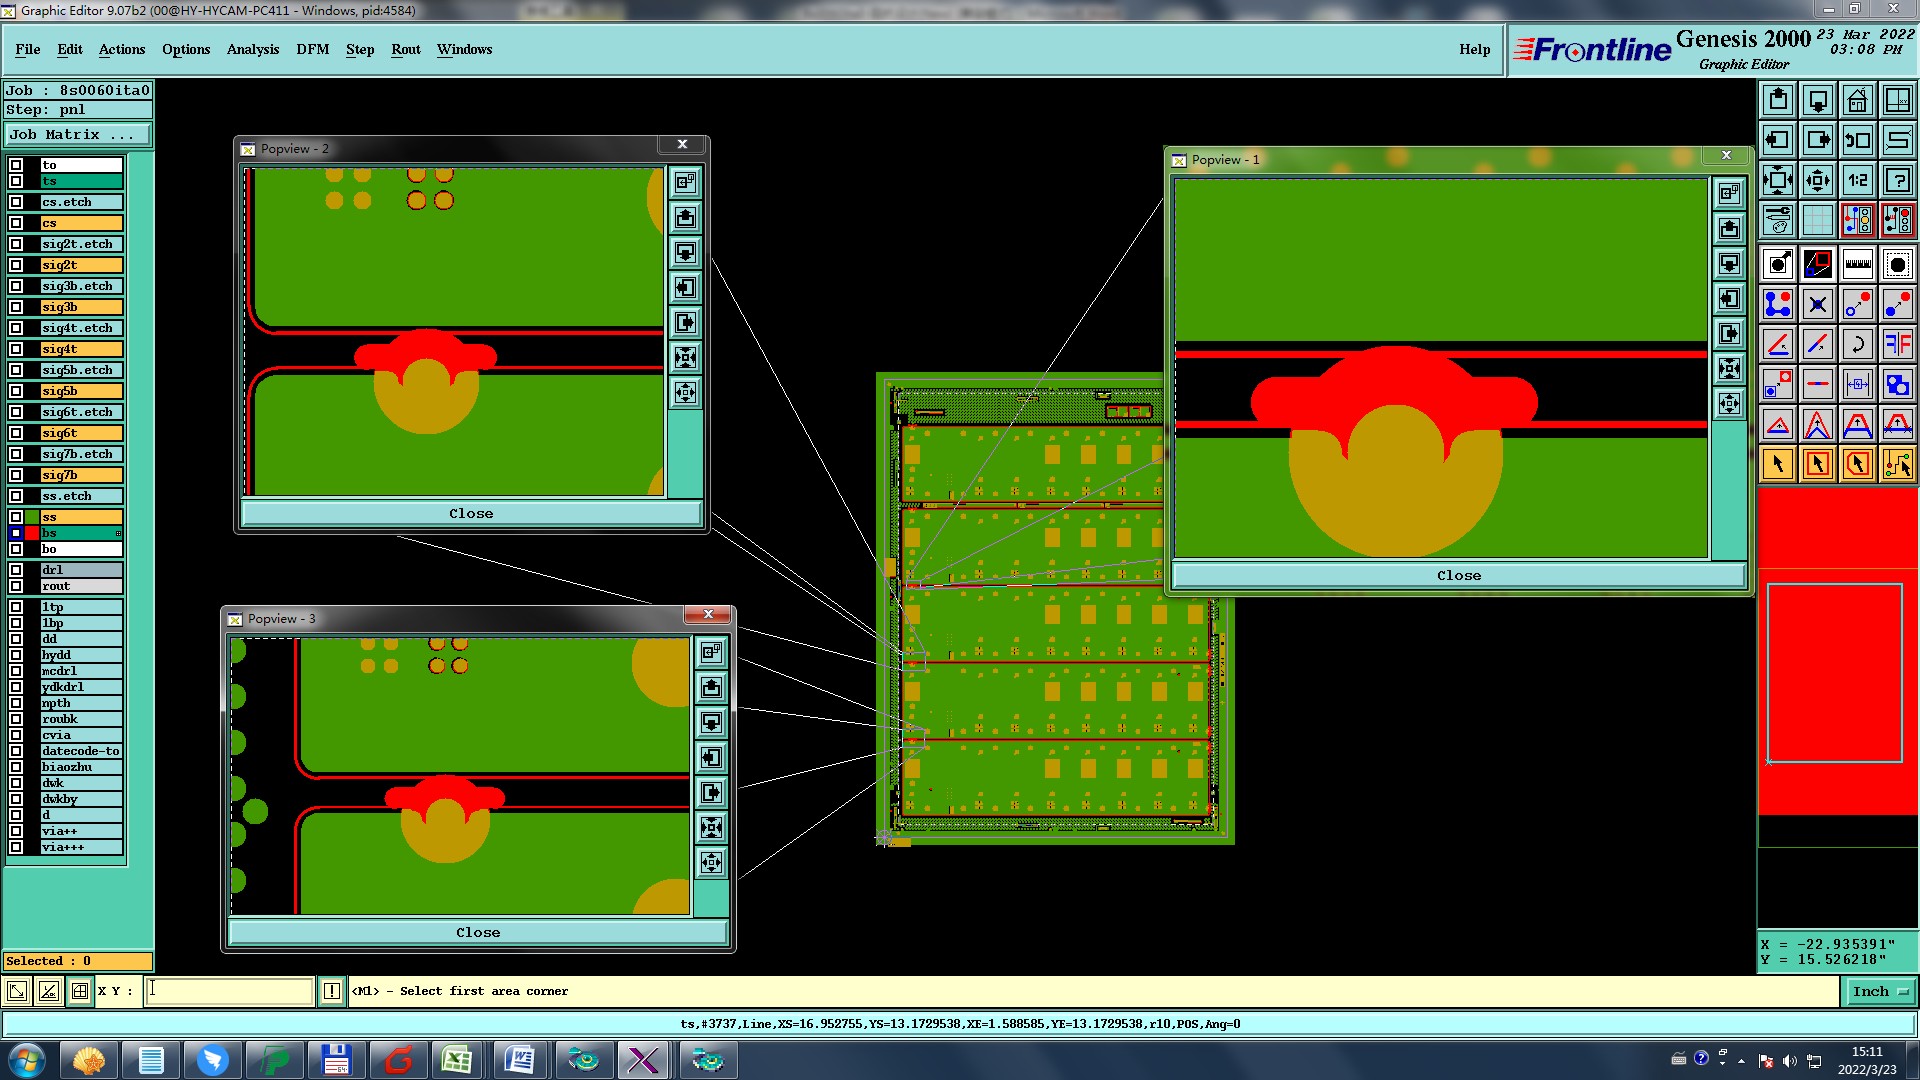The height and width of the screenshot is (1080, 1920).
Task: Click Close button in Popview - 1
Action: pos(1458,575)
